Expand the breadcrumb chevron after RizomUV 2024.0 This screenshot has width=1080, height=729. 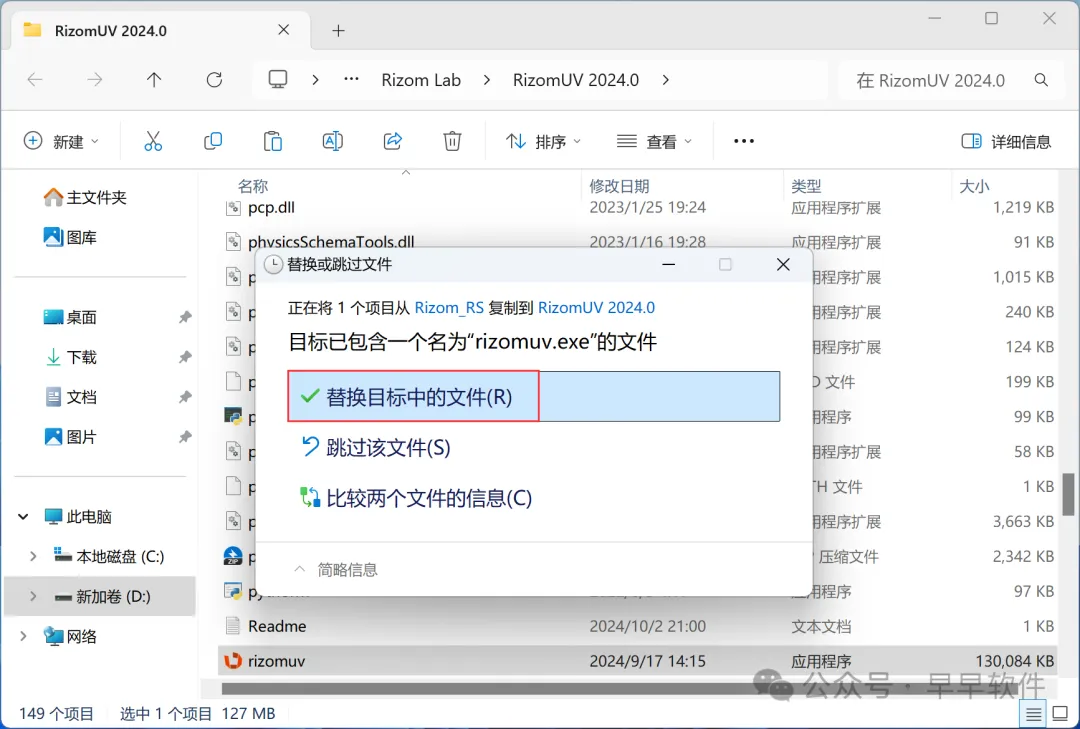(x=665, y=80)
